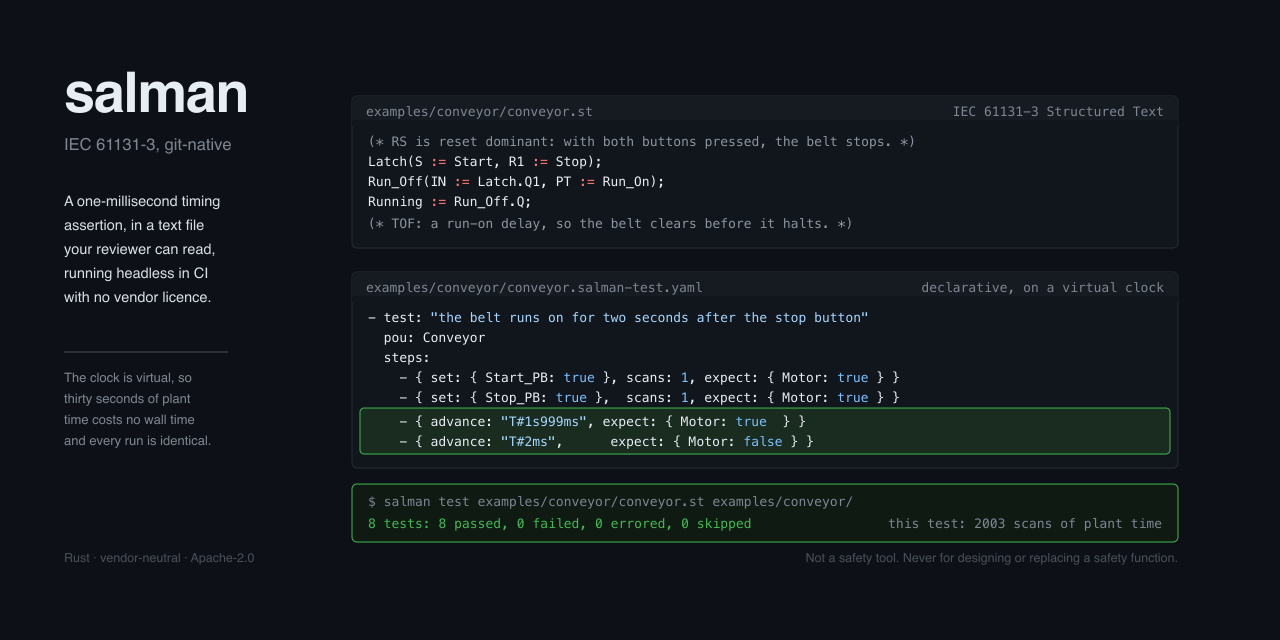Click the 8 tests passed result summary

tap(559, 524)
